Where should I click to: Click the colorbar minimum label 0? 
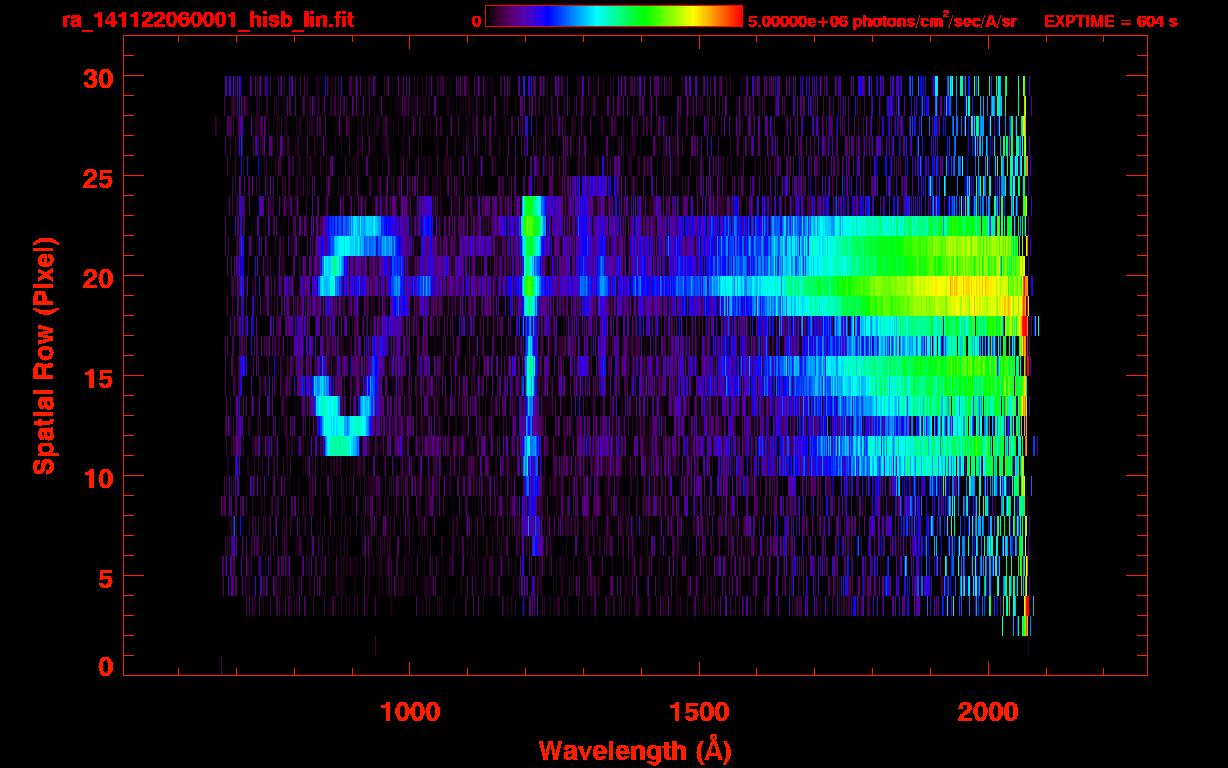click(x=476, y=21)
